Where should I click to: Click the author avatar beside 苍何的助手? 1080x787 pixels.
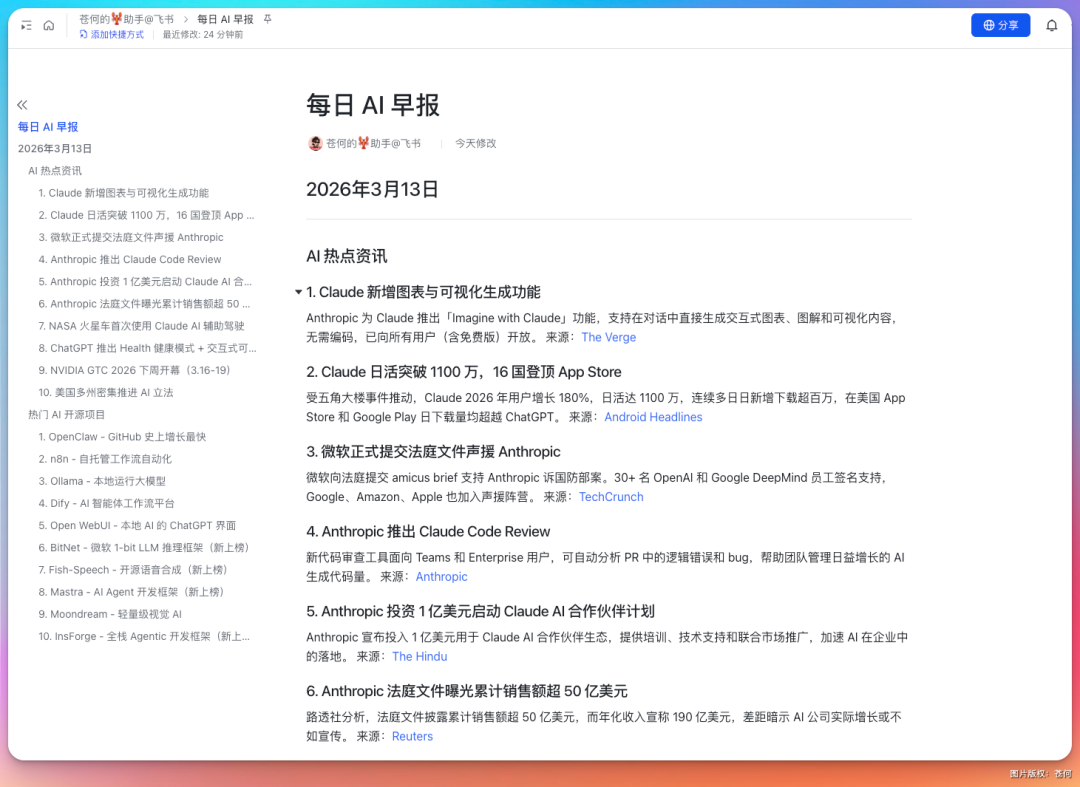[x=314, y=143]
